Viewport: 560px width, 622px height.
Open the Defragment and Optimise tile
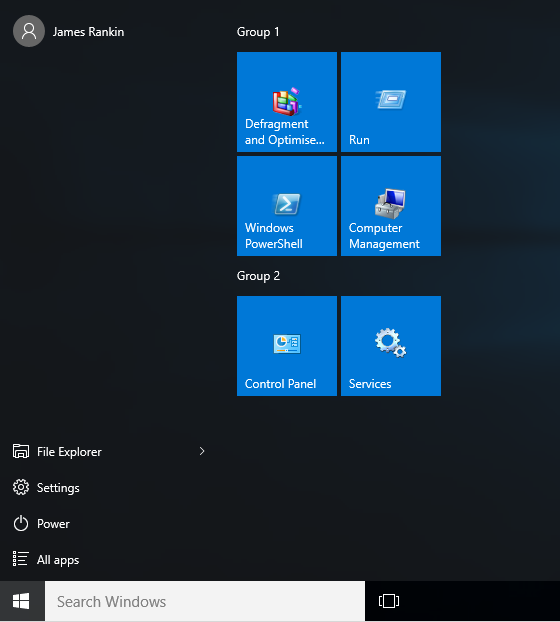(x=287, y=102)
